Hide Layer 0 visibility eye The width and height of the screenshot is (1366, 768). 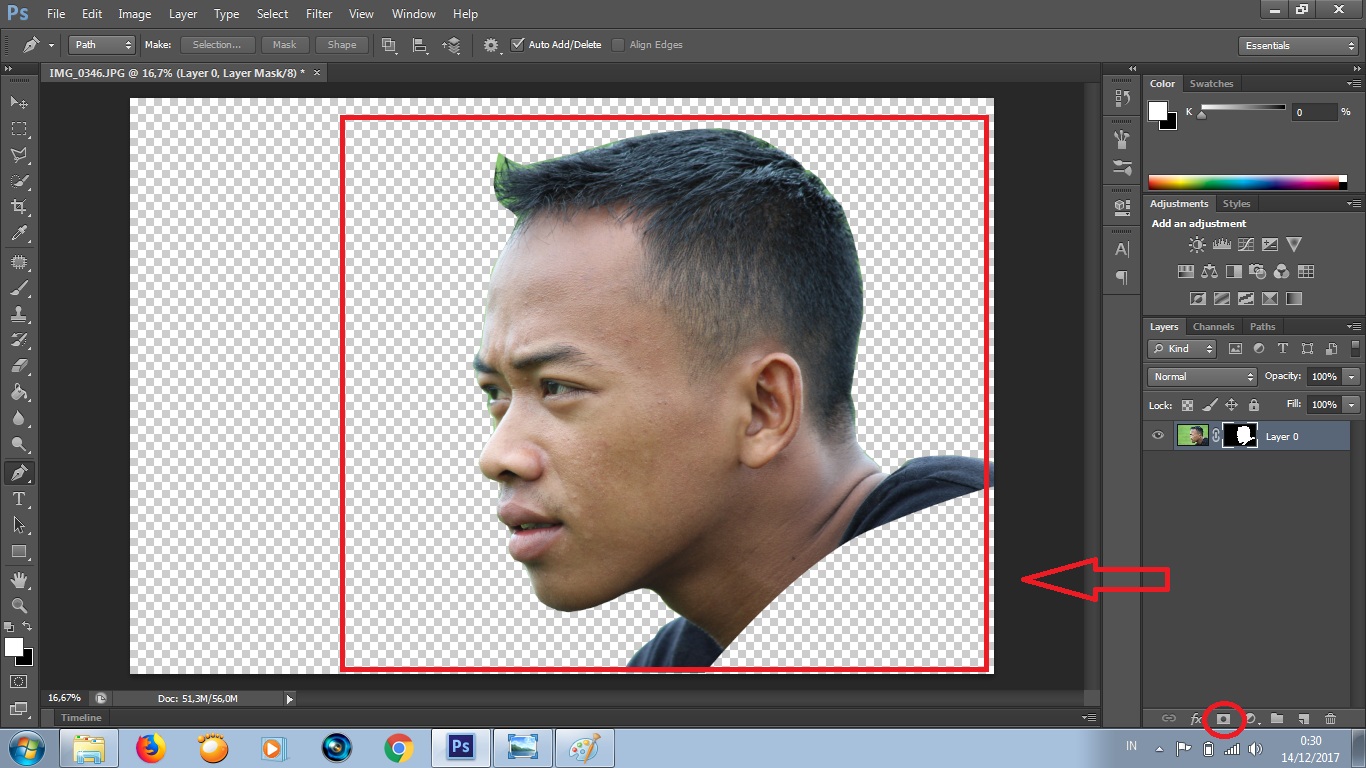pos(1157,435)
